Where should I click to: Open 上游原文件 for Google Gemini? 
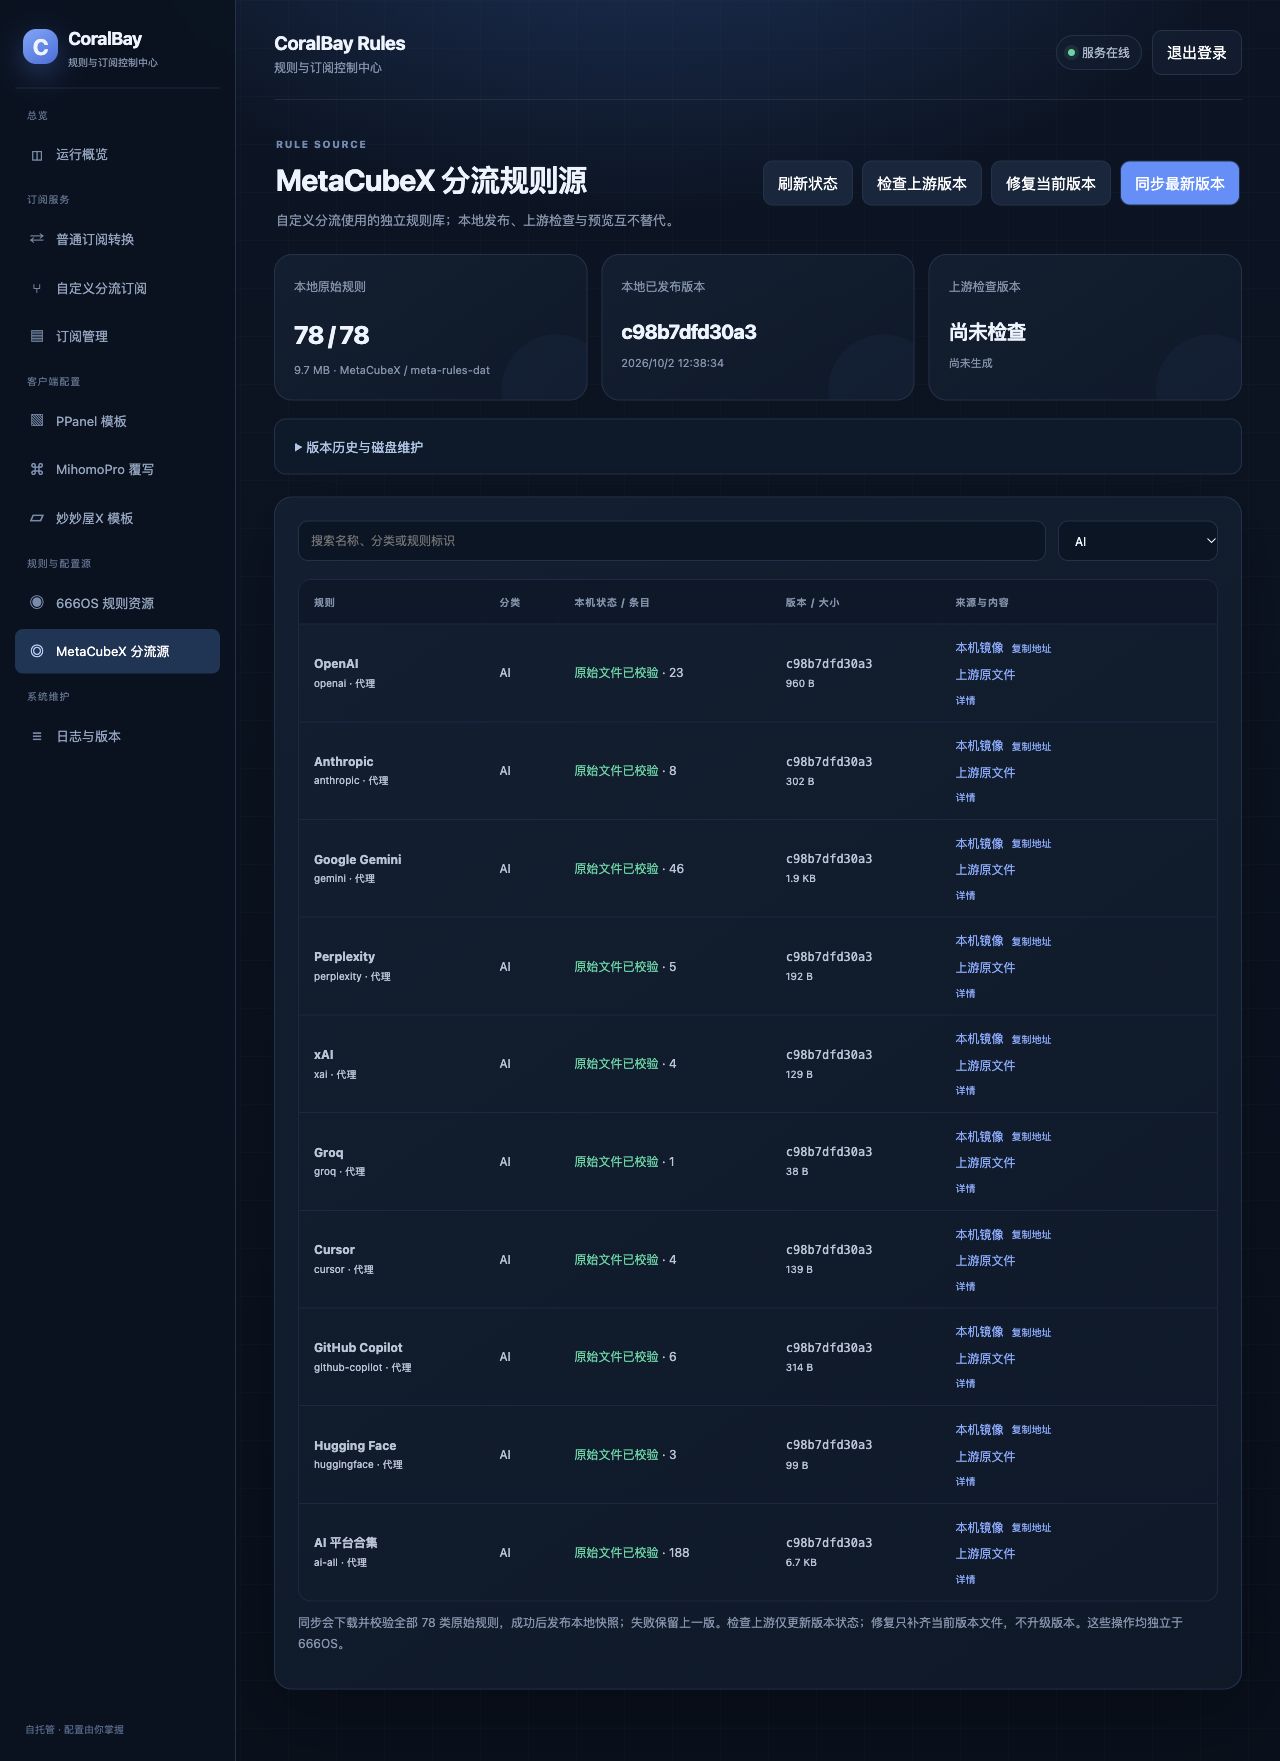tap(985, 870)
